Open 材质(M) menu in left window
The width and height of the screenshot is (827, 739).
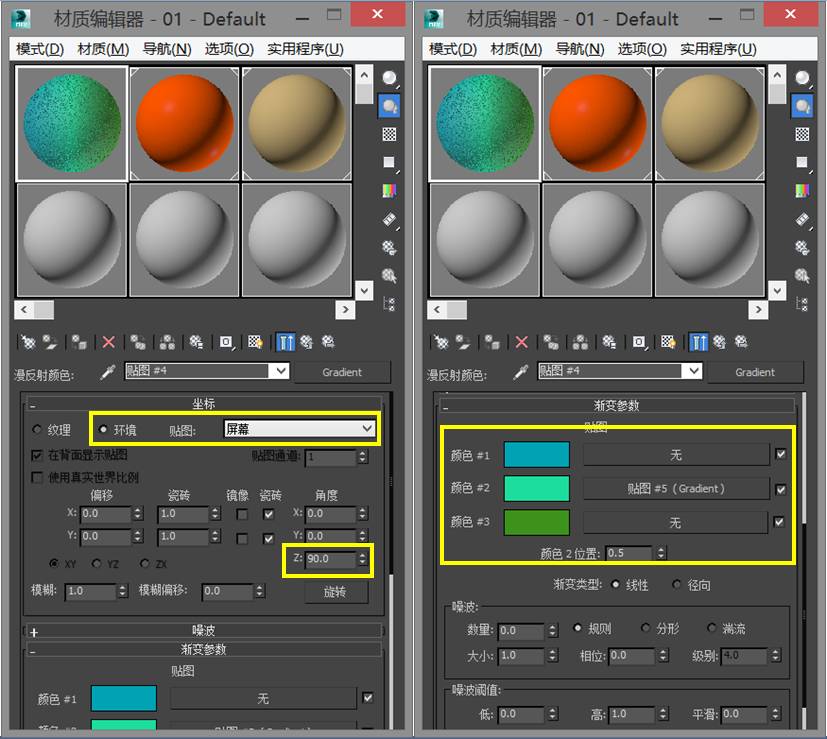(x=103, y=49)
